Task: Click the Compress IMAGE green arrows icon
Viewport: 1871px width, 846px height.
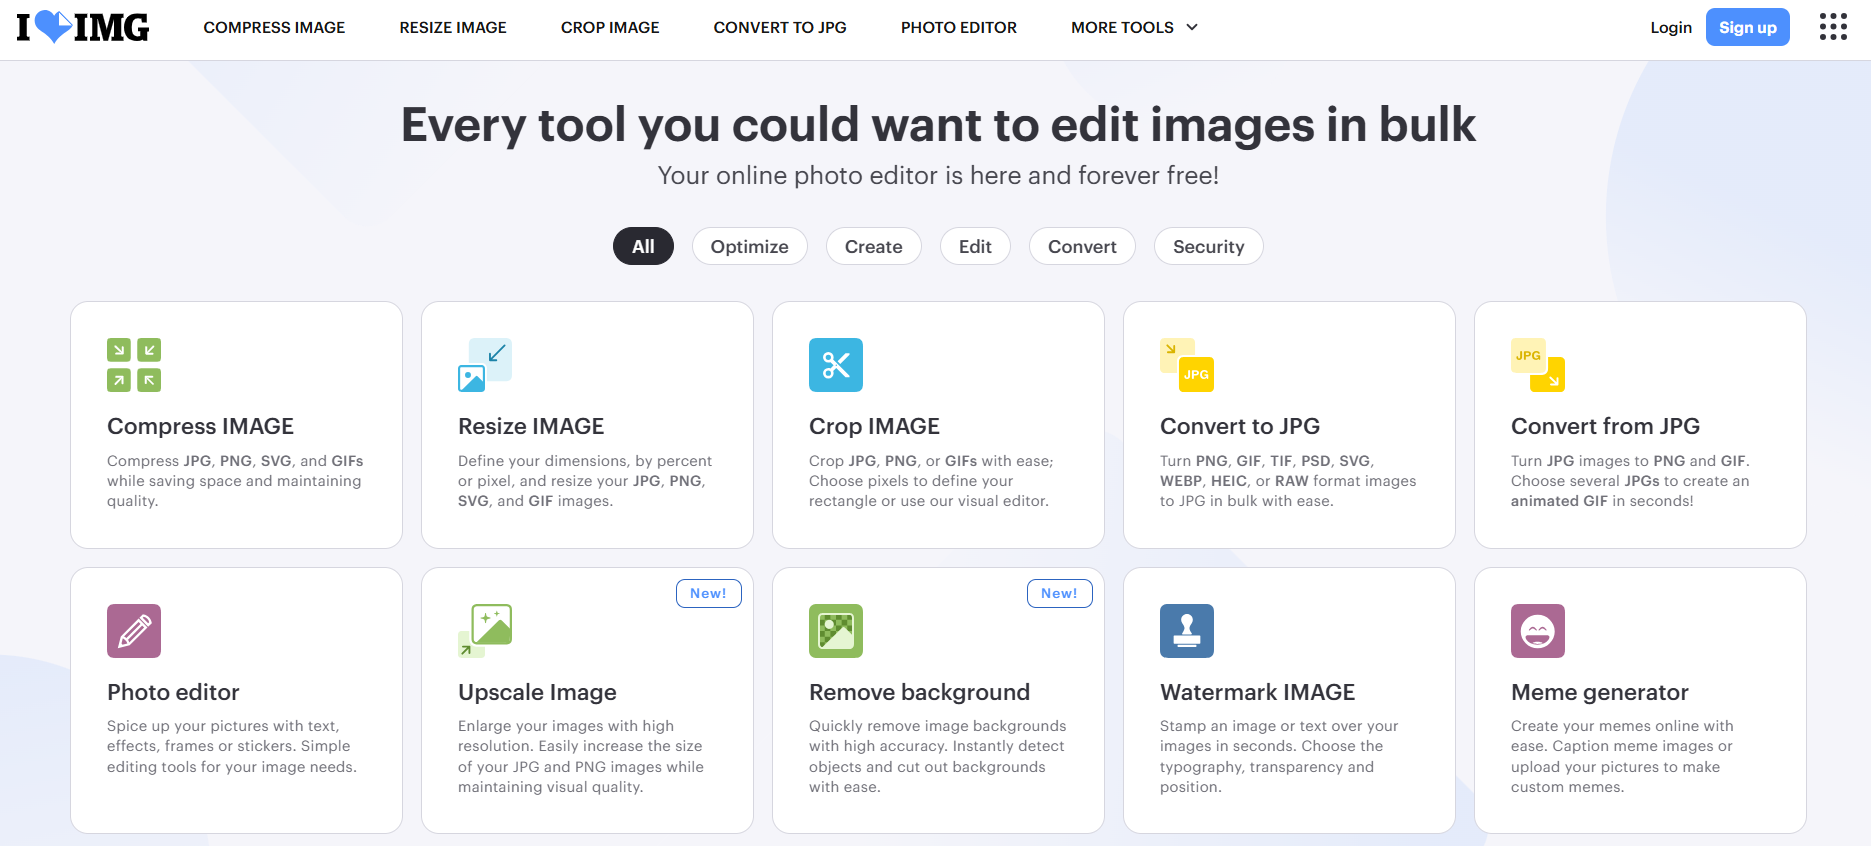Action: [134, 365]
